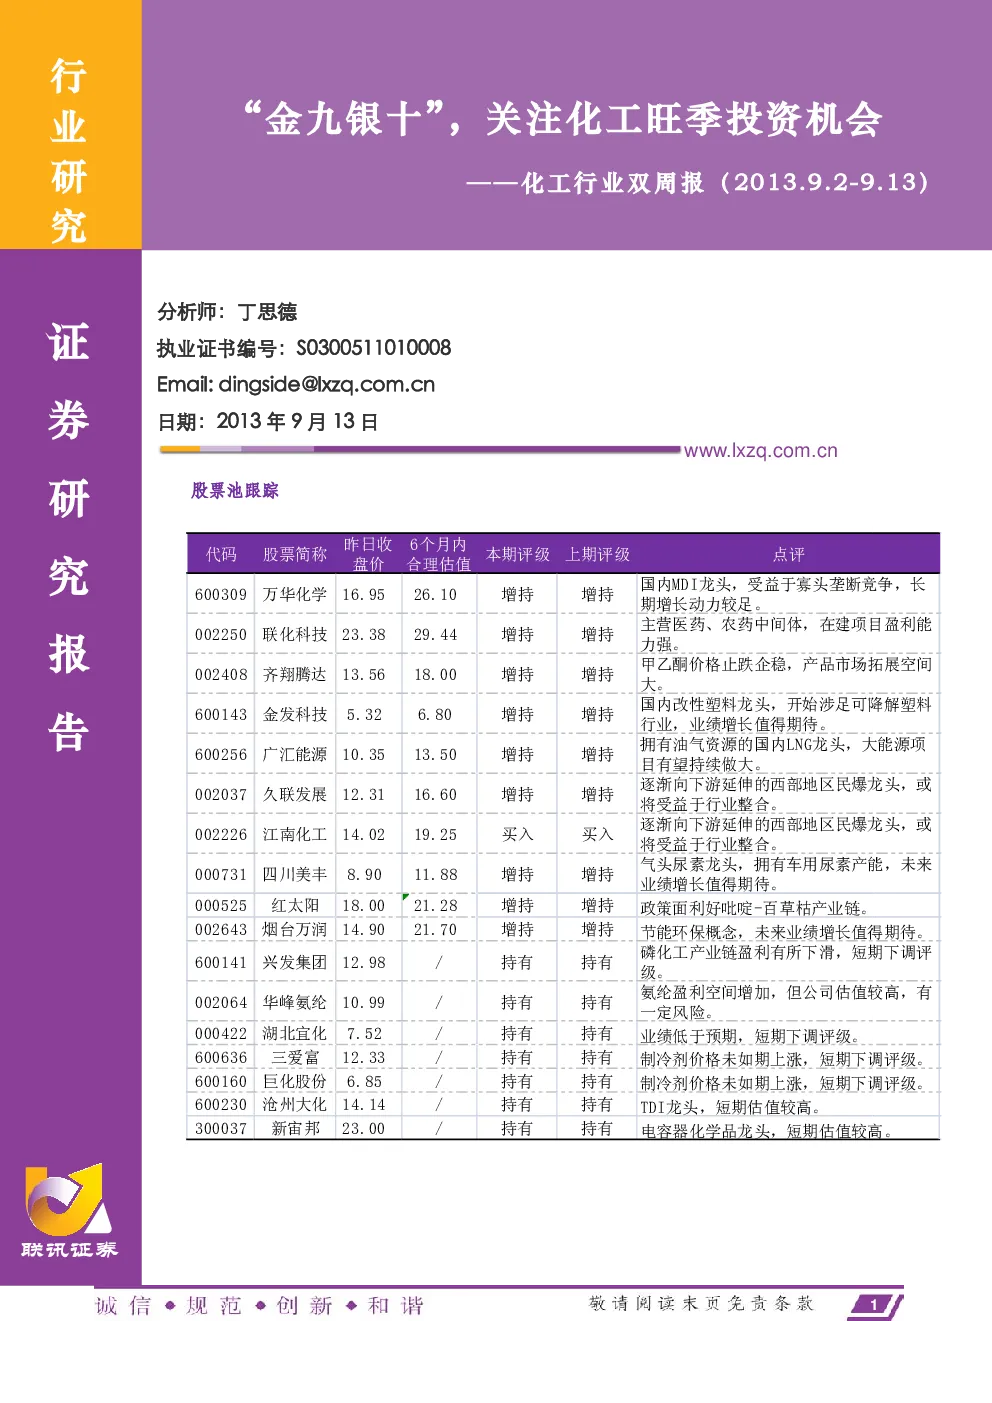Click stock name 烟台万润

click(295, 930)
